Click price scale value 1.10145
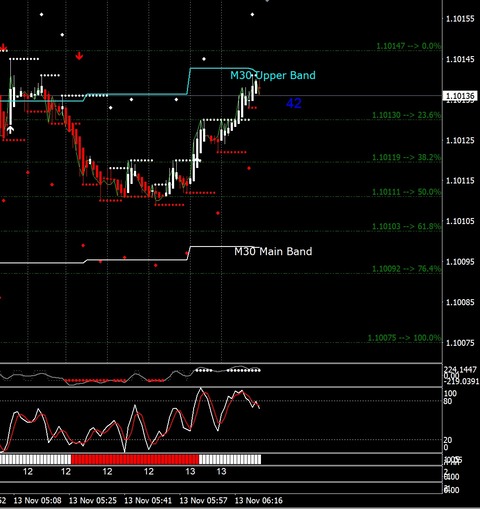 (460, 59)
